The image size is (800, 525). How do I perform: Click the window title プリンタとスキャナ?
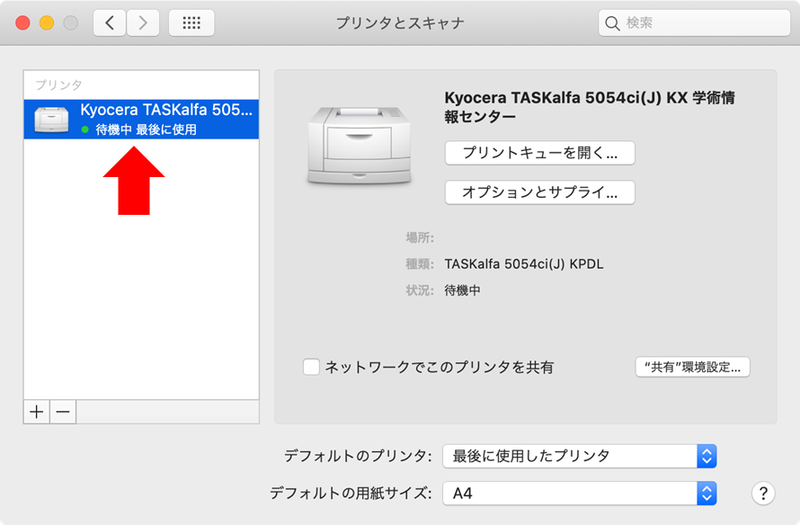pyautogui.click(x=400, y=23)
